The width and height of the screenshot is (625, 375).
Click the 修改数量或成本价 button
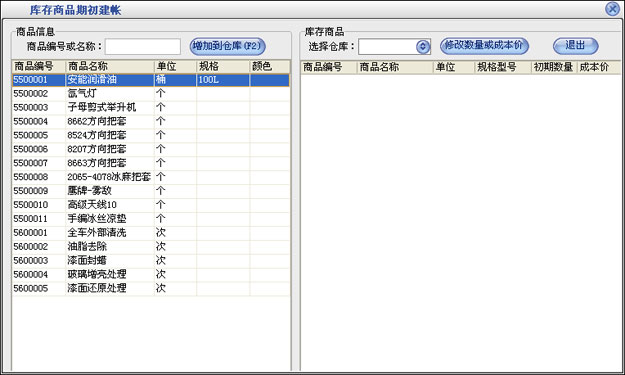click(x=484, y=46)
